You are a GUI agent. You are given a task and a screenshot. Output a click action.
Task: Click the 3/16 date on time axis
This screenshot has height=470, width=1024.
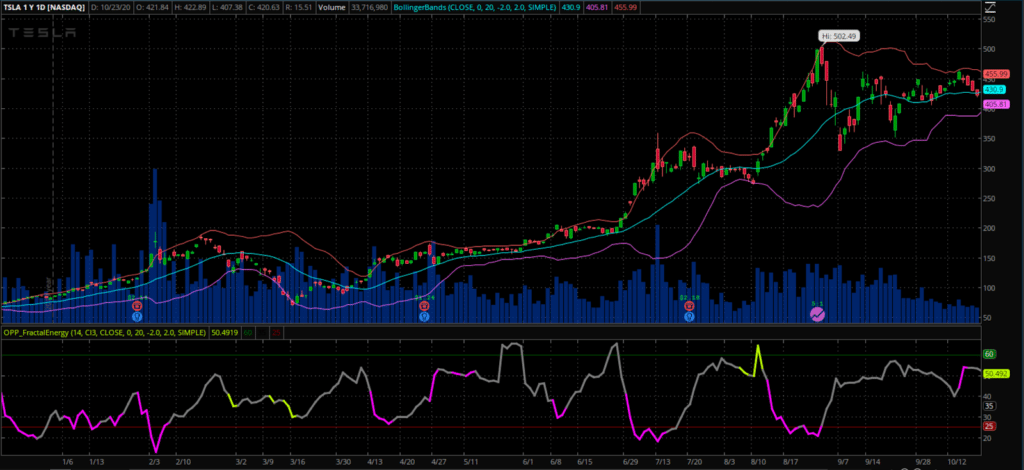298,462
